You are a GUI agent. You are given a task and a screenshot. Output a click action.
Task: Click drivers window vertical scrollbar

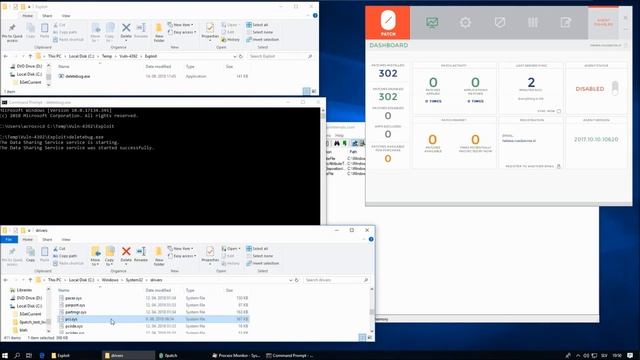372,310
